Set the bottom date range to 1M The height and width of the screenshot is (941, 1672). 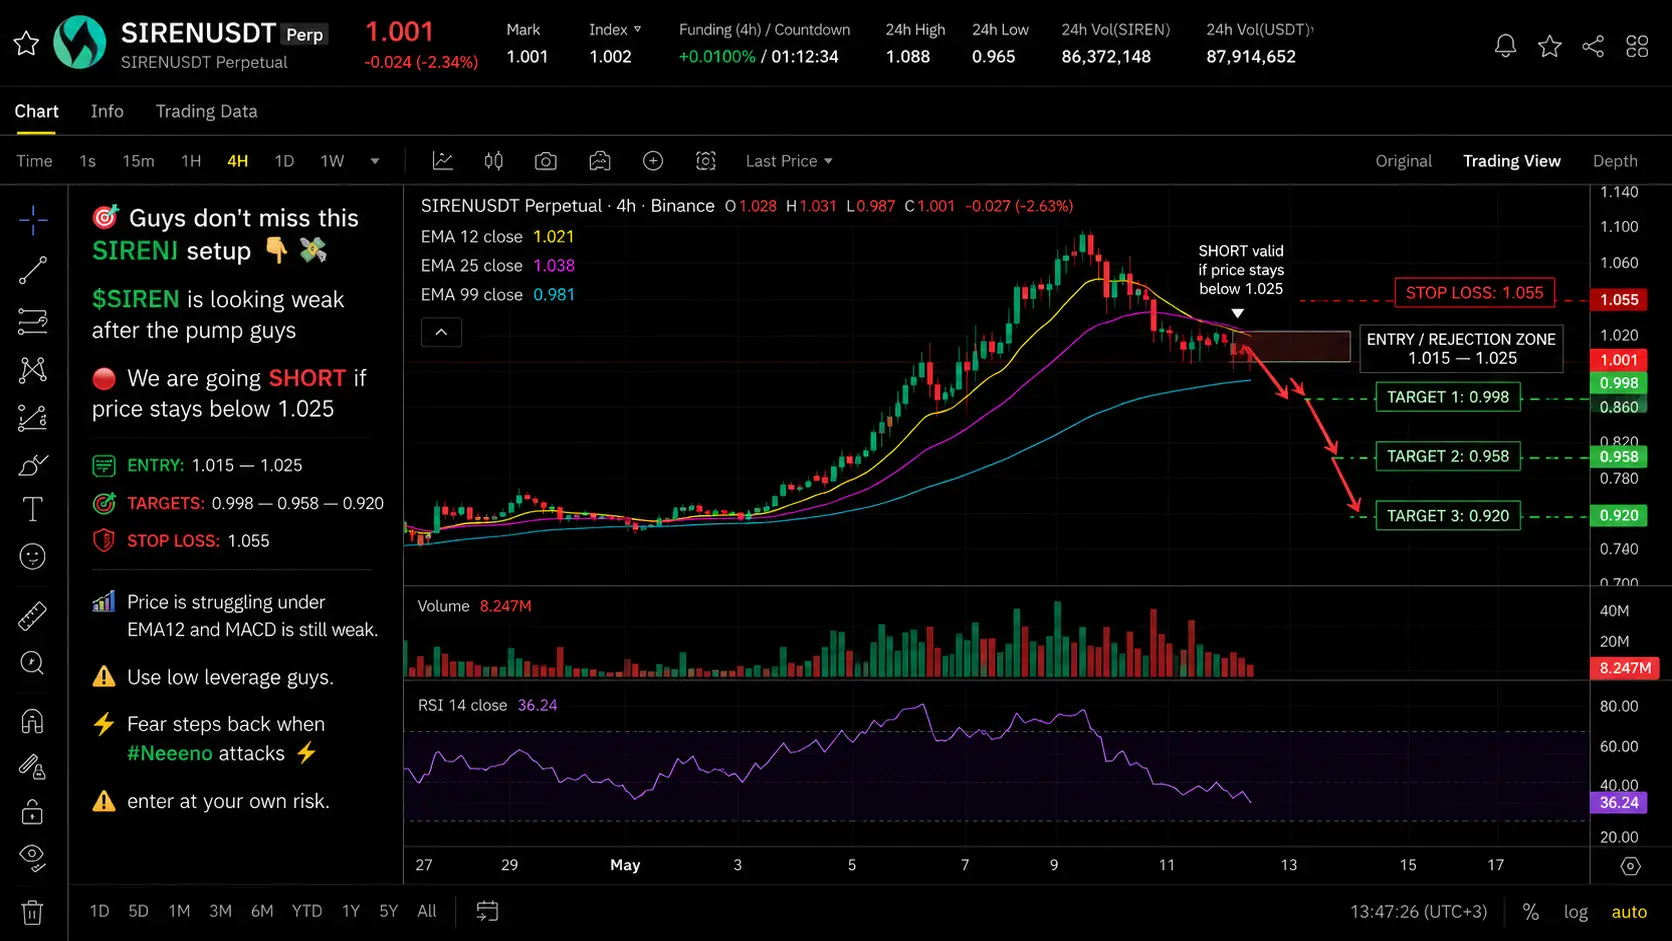pyautogui.click(x=179, y=911)
